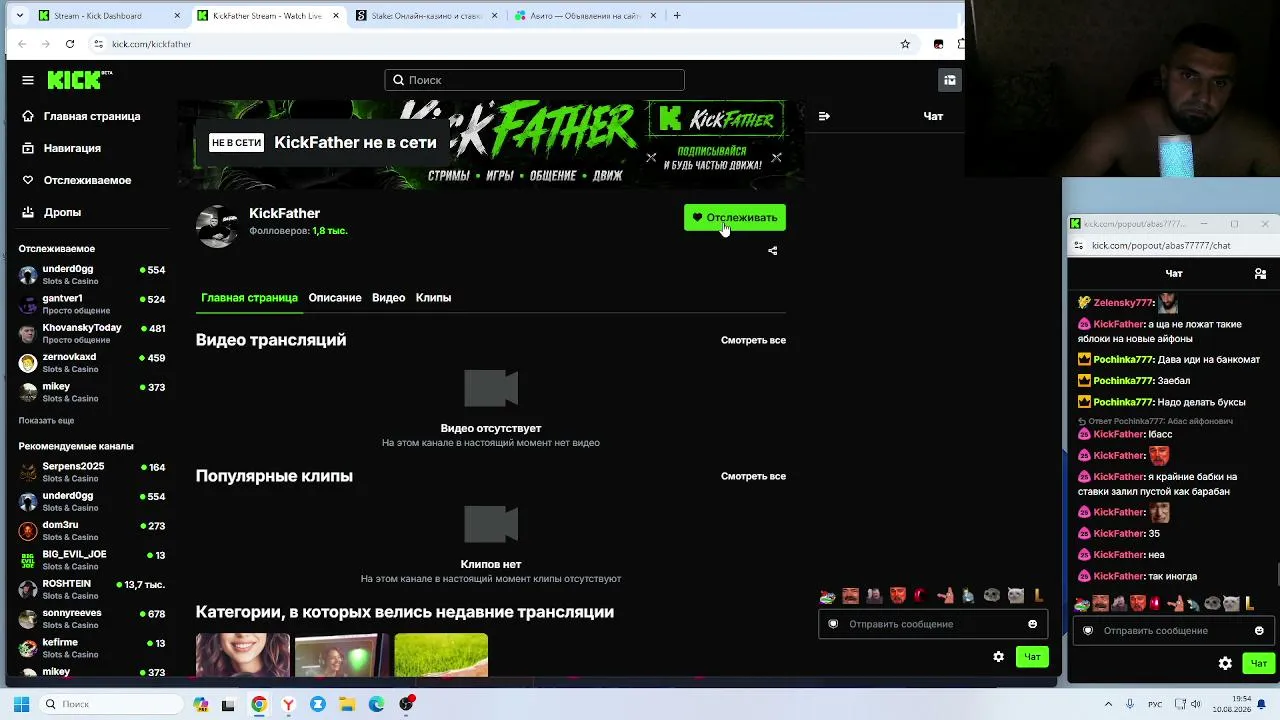
Task: Click KickFather profile avatar
Action: point(217,226)
